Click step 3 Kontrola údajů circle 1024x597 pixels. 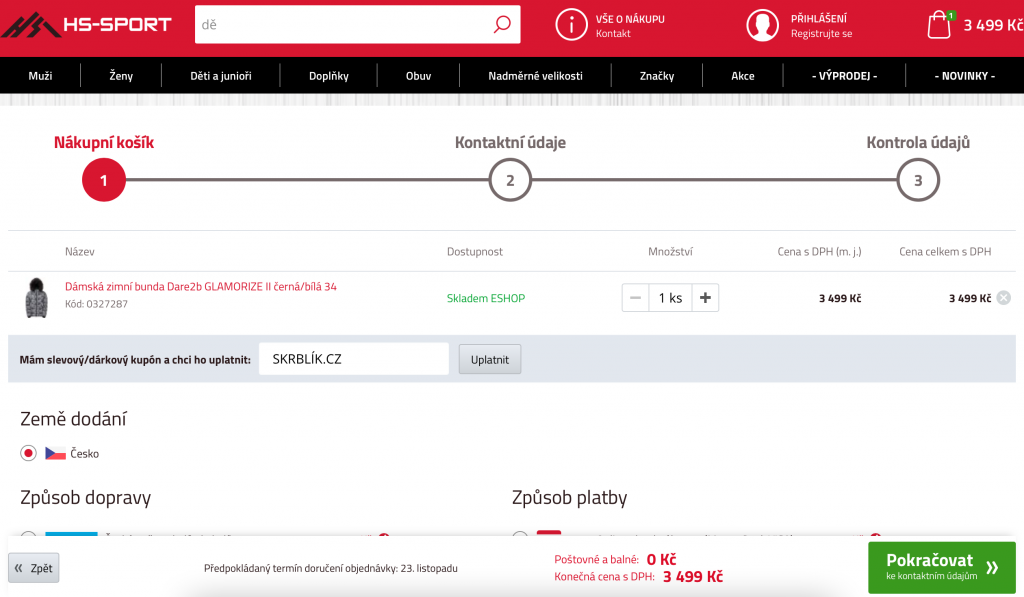coord(918,180)
